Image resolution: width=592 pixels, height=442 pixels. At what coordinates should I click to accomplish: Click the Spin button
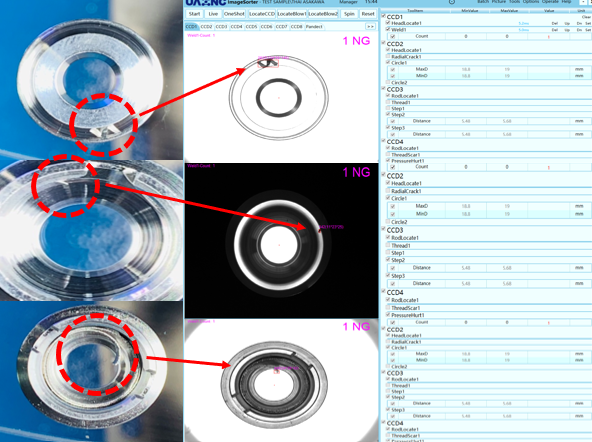[349, 14]
